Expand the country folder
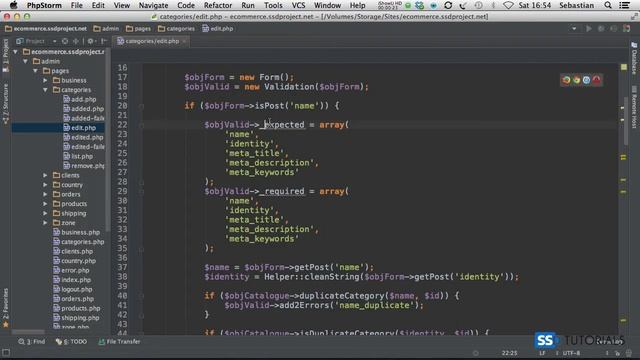 click(x=45, y=185)
